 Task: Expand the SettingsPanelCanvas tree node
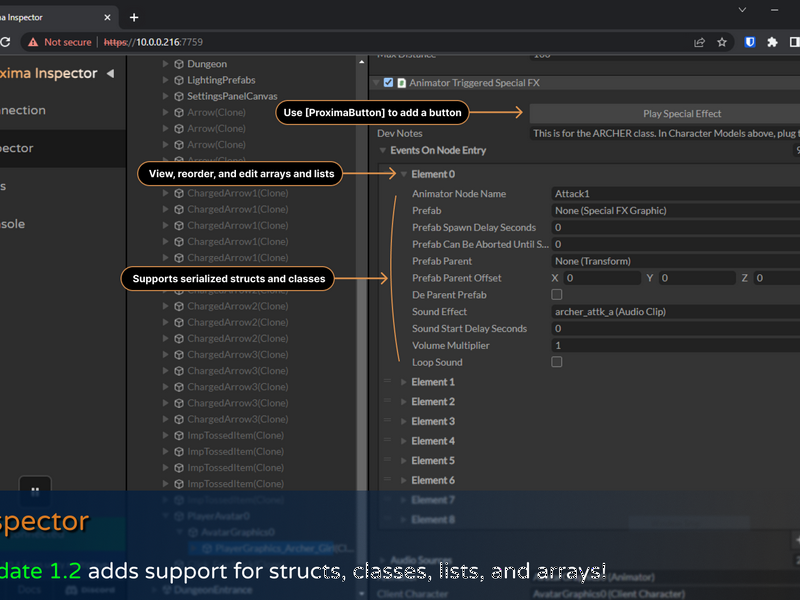(165, 96)
